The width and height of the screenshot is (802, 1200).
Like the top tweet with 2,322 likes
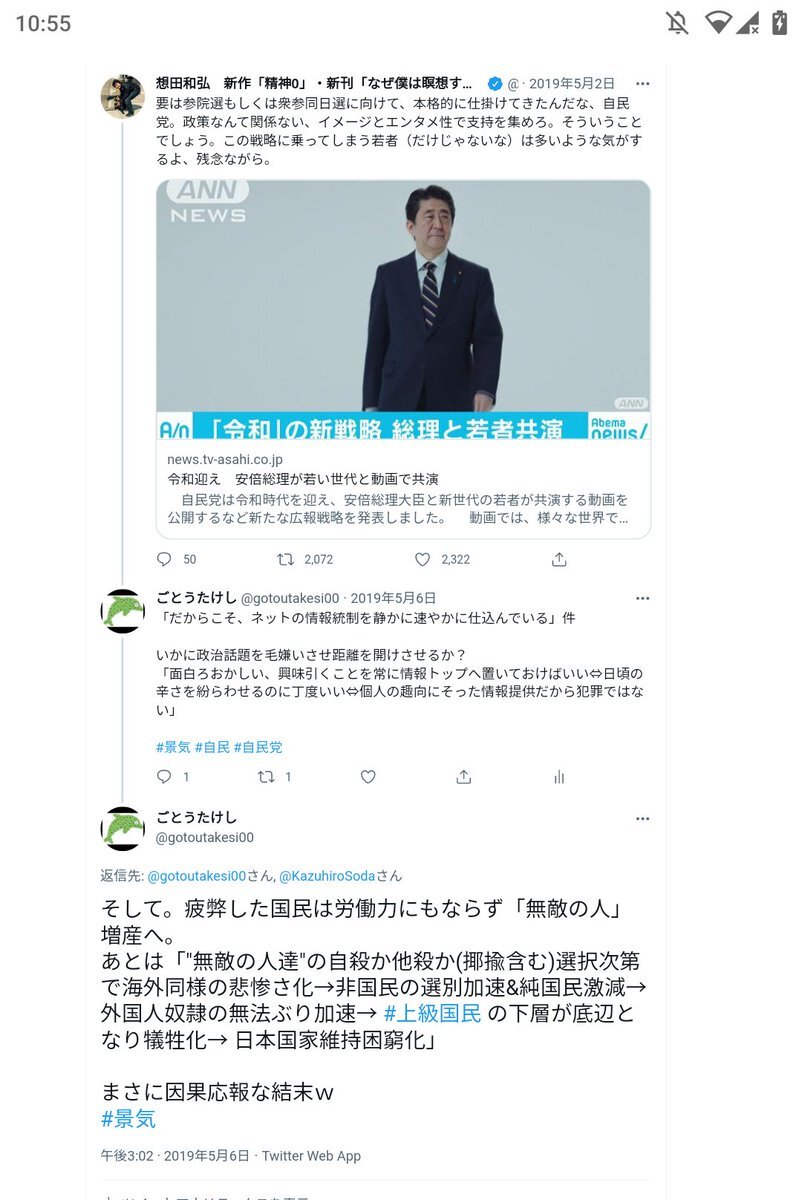click(422, 559)
